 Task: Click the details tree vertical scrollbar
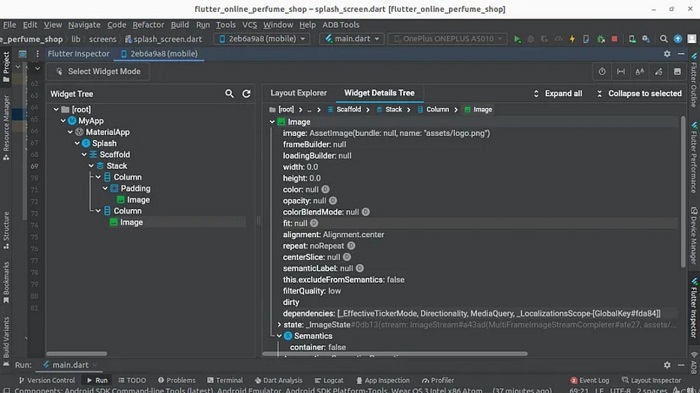tap(683, 192)
